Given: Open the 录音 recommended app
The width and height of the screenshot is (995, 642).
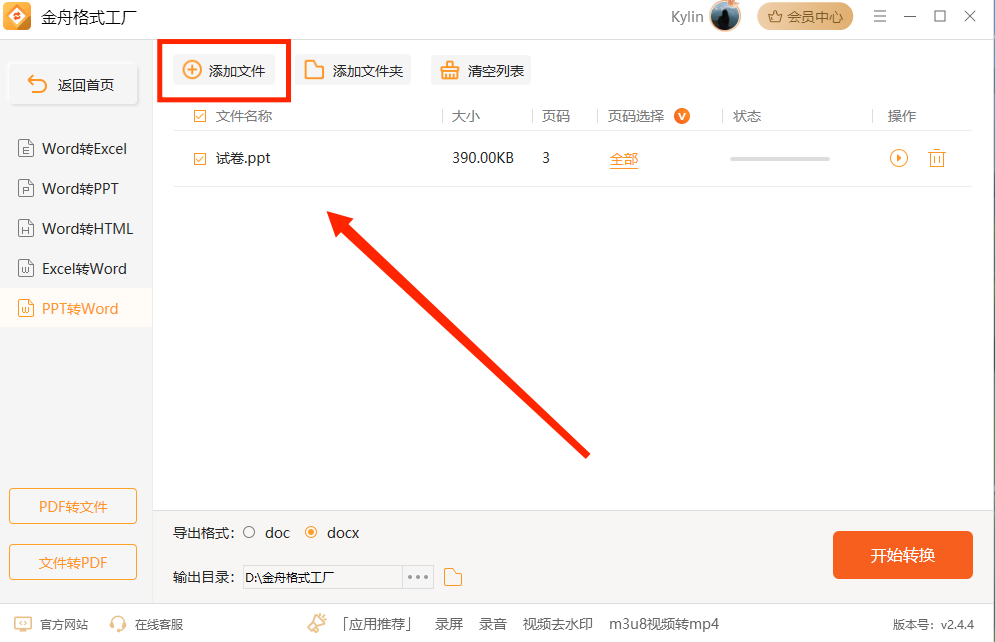Looking at the screenshot, I should [492, 624].
